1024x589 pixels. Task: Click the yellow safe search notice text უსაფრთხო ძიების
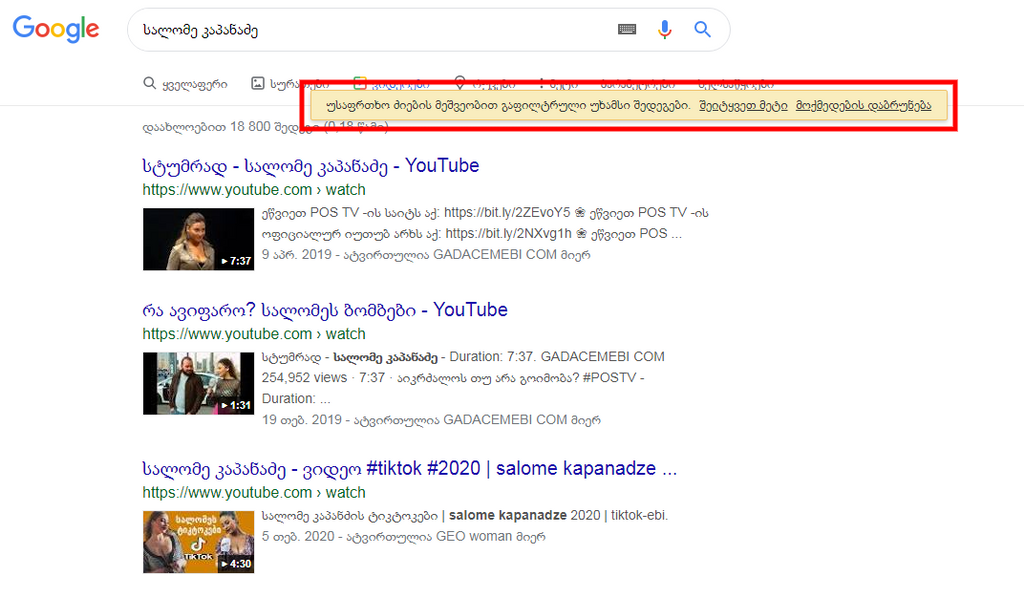coord(508,106)
